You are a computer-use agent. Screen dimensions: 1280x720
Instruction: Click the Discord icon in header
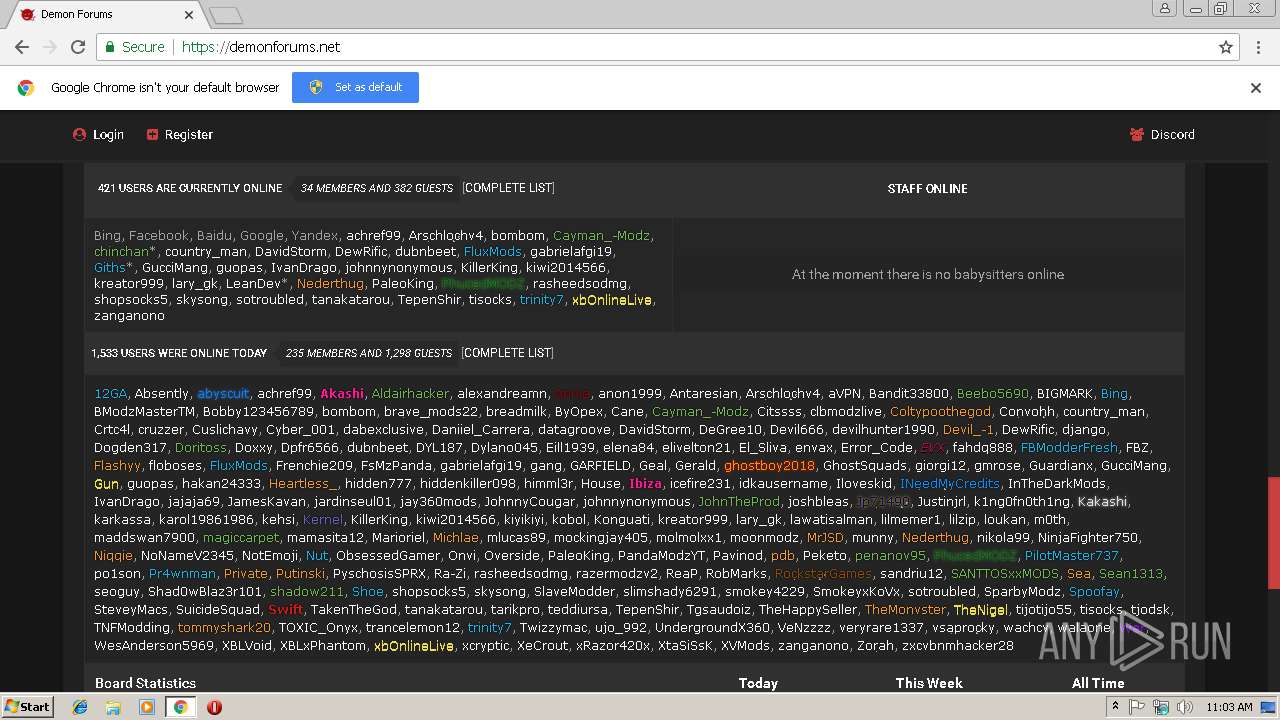pos(1137,135)
